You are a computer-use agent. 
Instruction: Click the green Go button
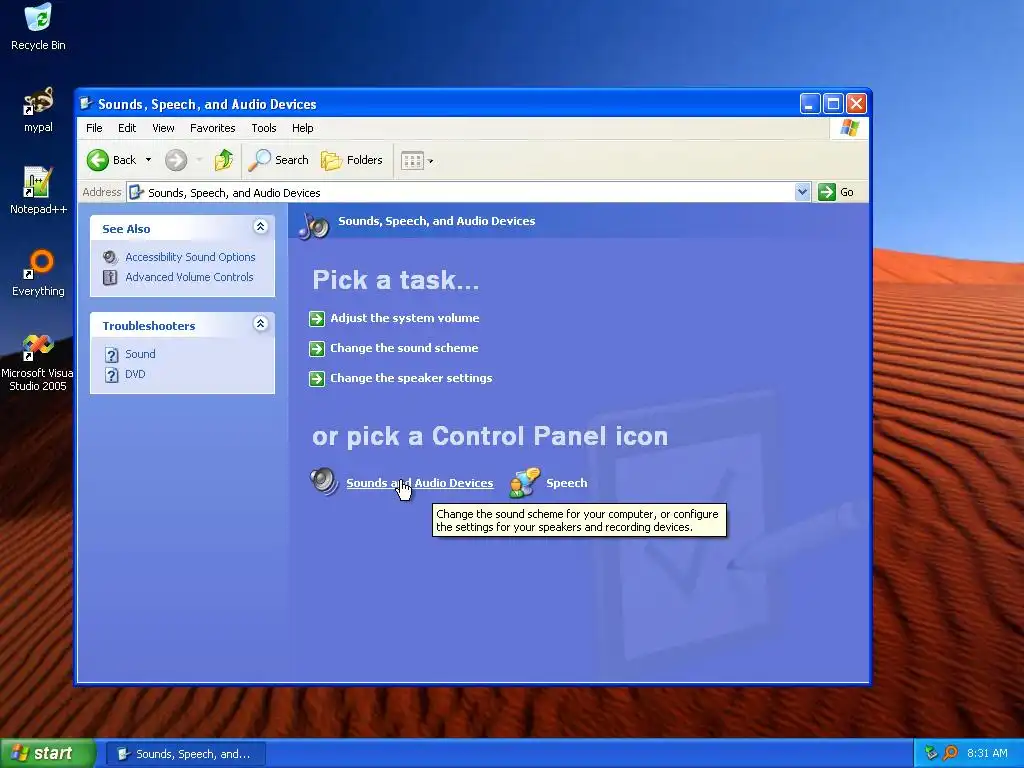tap(836, 192)
